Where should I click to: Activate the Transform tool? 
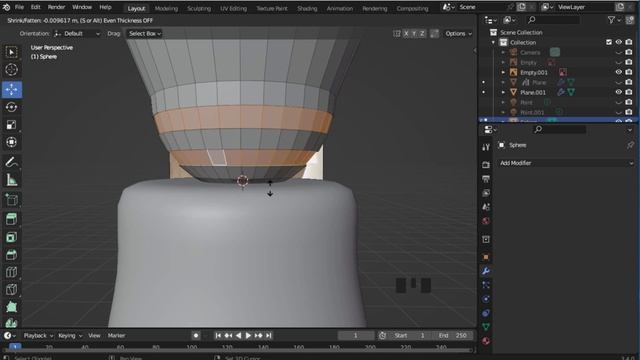(11, 142)
